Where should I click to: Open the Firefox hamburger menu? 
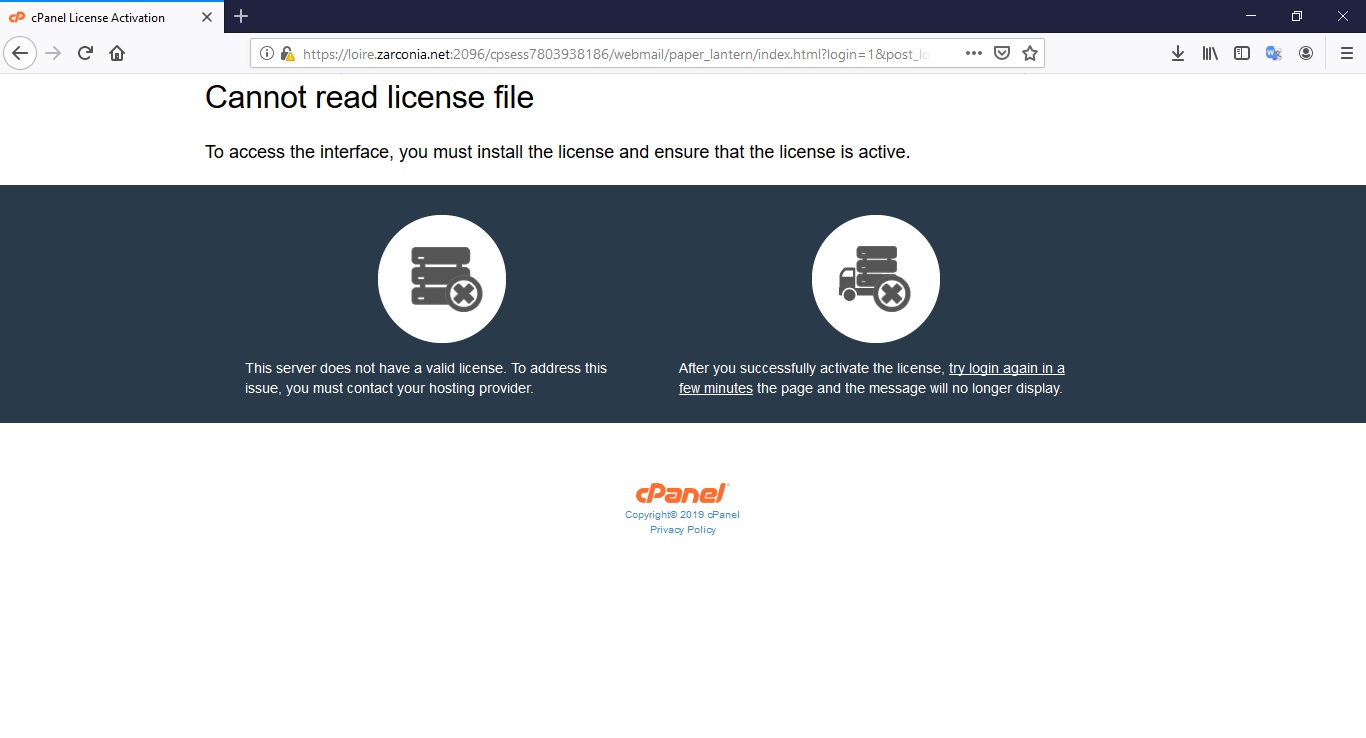point(1346,53)
